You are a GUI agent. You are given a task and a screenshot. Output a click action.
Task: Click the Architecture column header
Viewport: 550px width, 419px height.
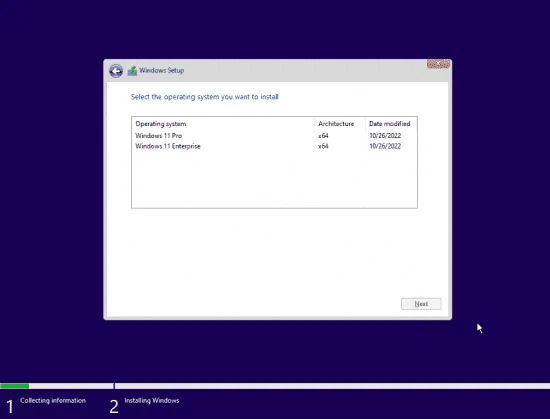coord(340,124)
